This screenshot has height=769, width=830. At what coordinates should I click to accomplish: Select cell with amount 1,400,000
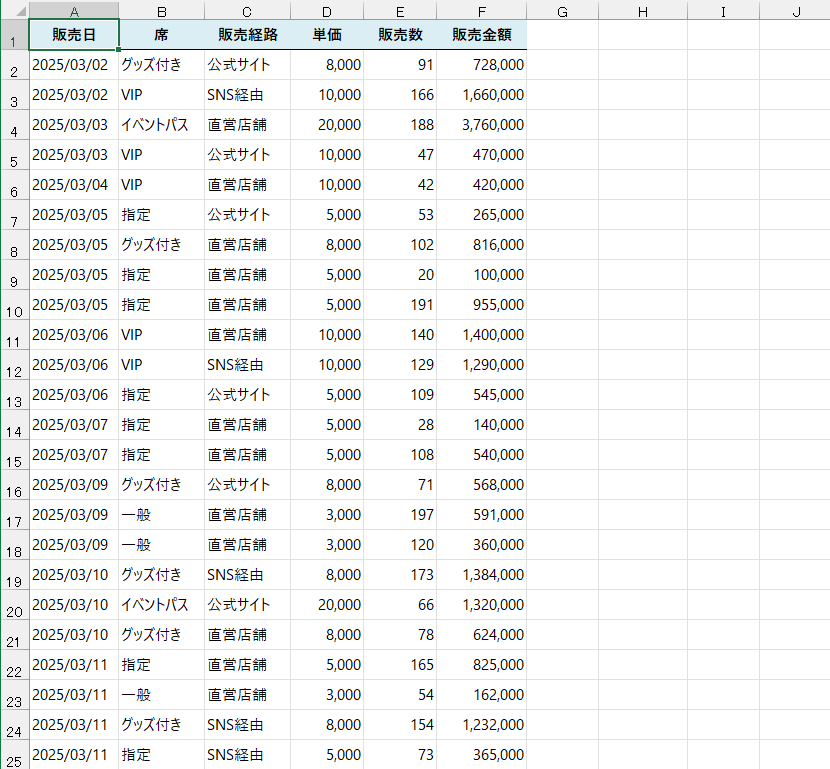[x=482, y=335]
